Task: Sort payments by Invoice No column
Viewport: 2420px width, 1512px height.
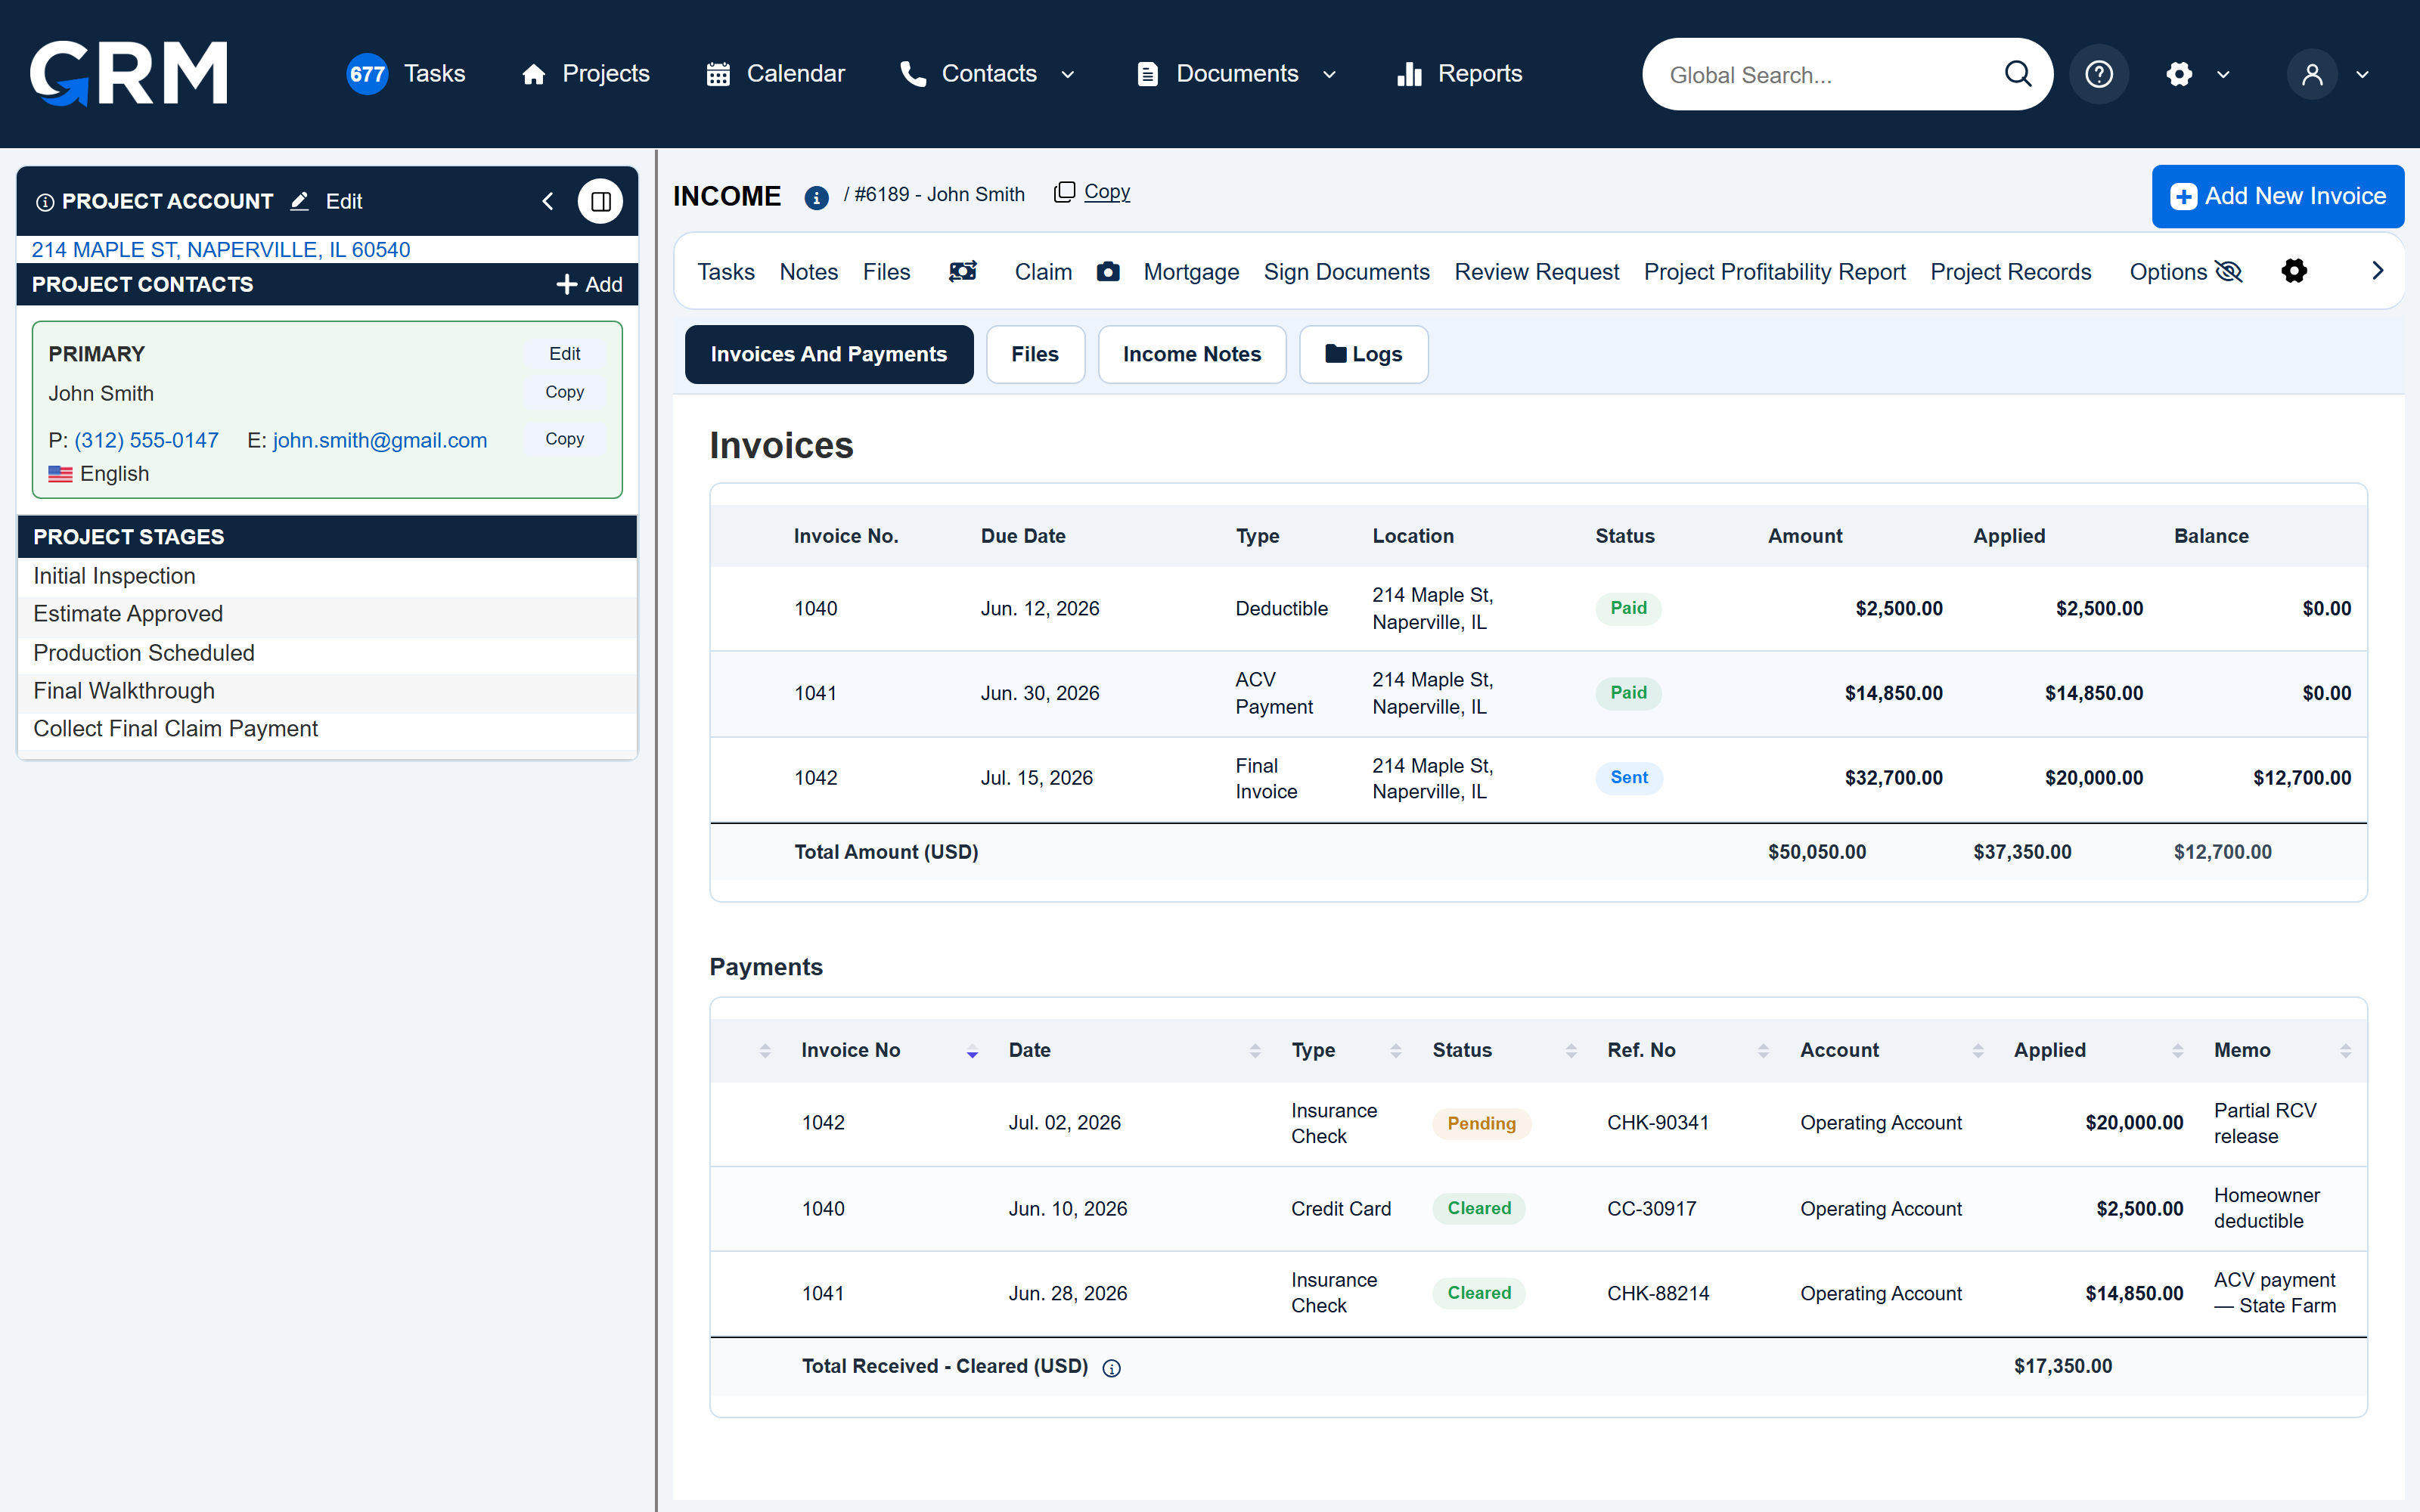Action: [x=971, y=1051]
